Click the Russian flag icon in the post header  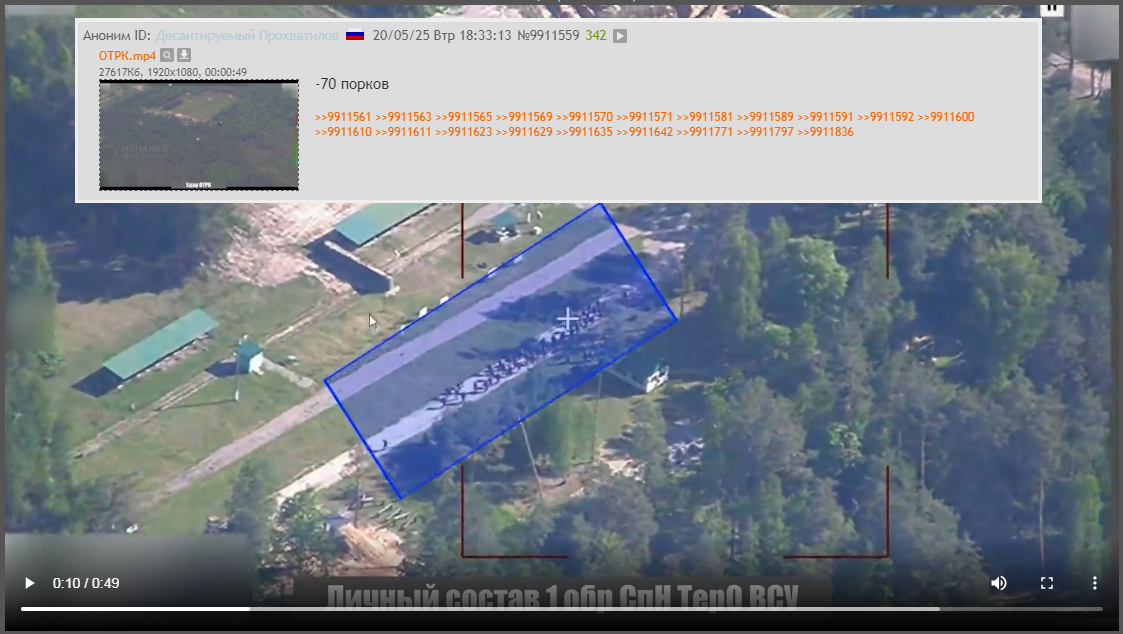coord(355,35)
